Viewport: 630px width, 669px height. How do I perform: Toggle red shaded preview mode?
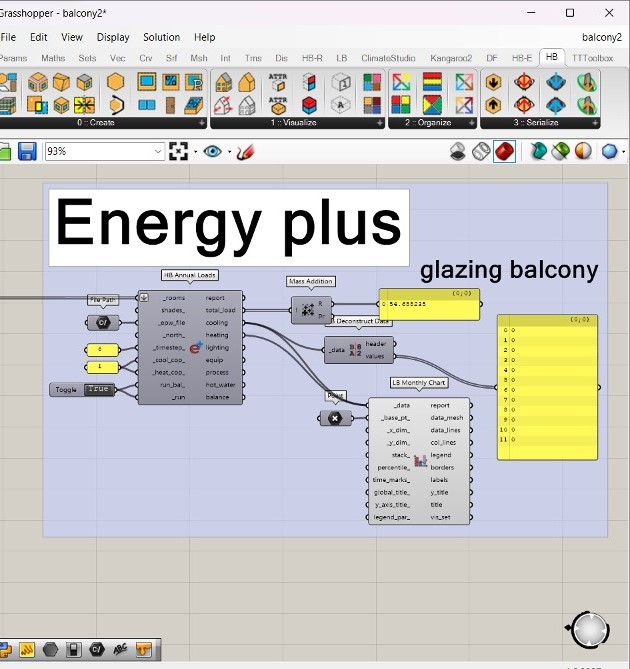pos(505,151)
